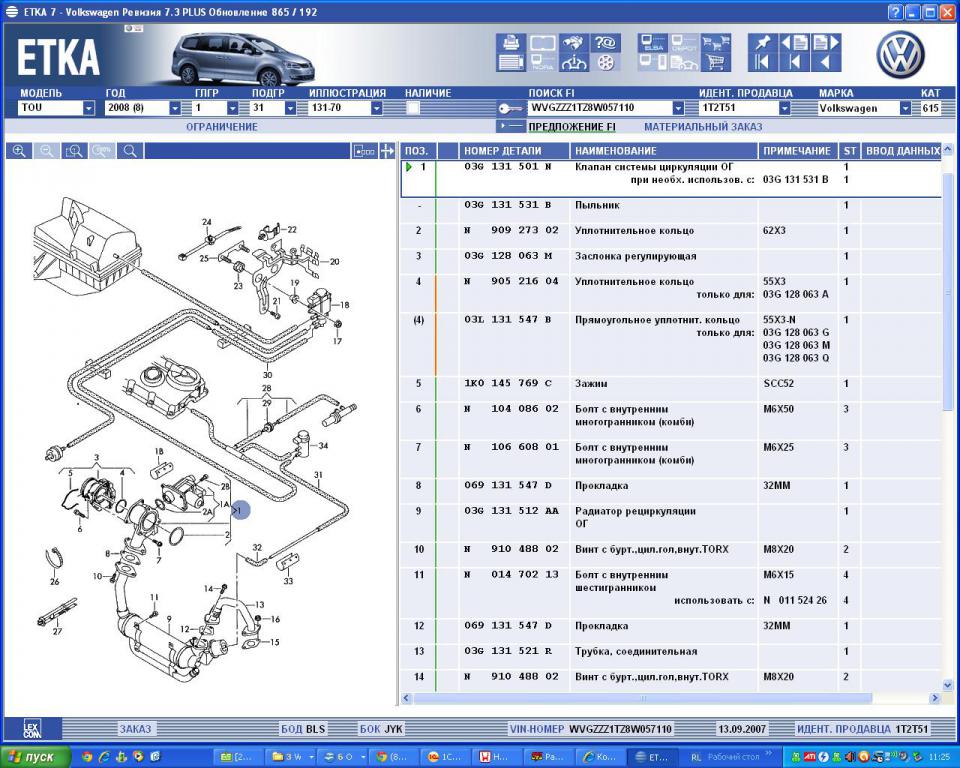This screenshot has width=960, height=768.
Task: Click the info gauge icon
Action: pyautogui.click(x=573, y=62)
